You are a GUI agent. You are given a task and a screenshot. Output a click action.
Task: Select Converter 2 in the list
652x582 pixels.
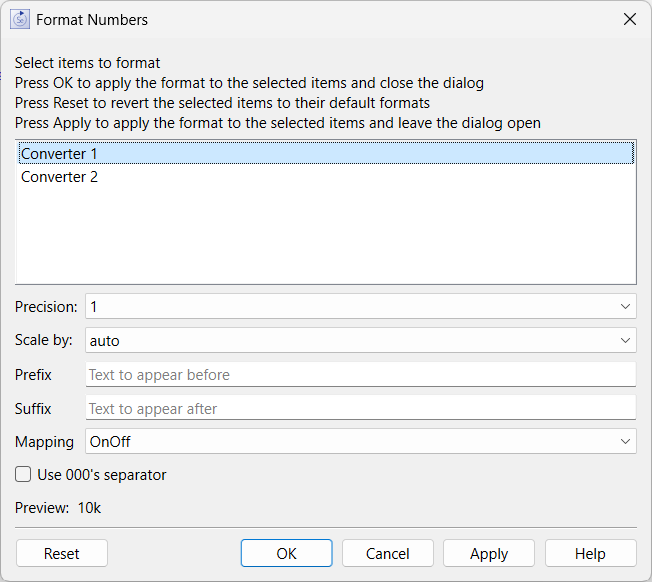pyautogui.click(x=326, y=177)
